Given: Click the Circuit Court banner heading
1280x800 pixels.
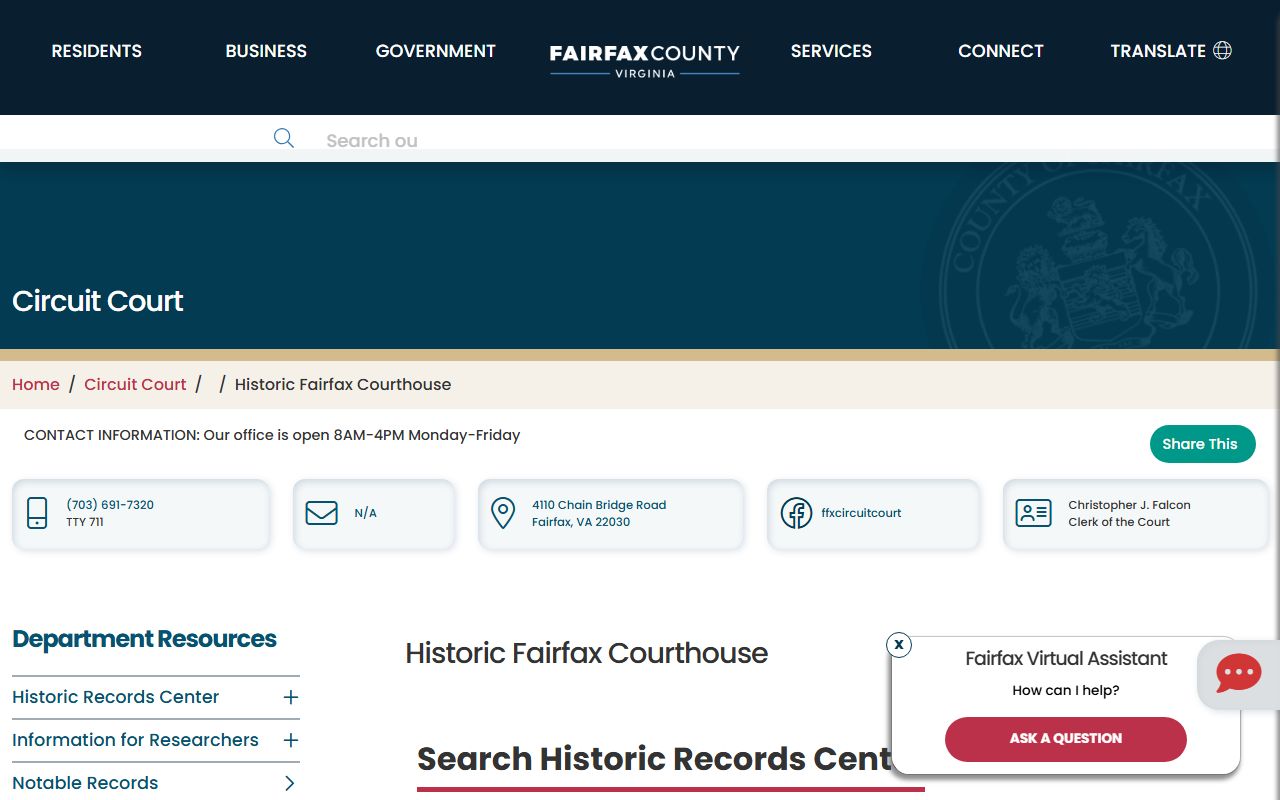Looking at the screenshot, I should click(98, 301).
